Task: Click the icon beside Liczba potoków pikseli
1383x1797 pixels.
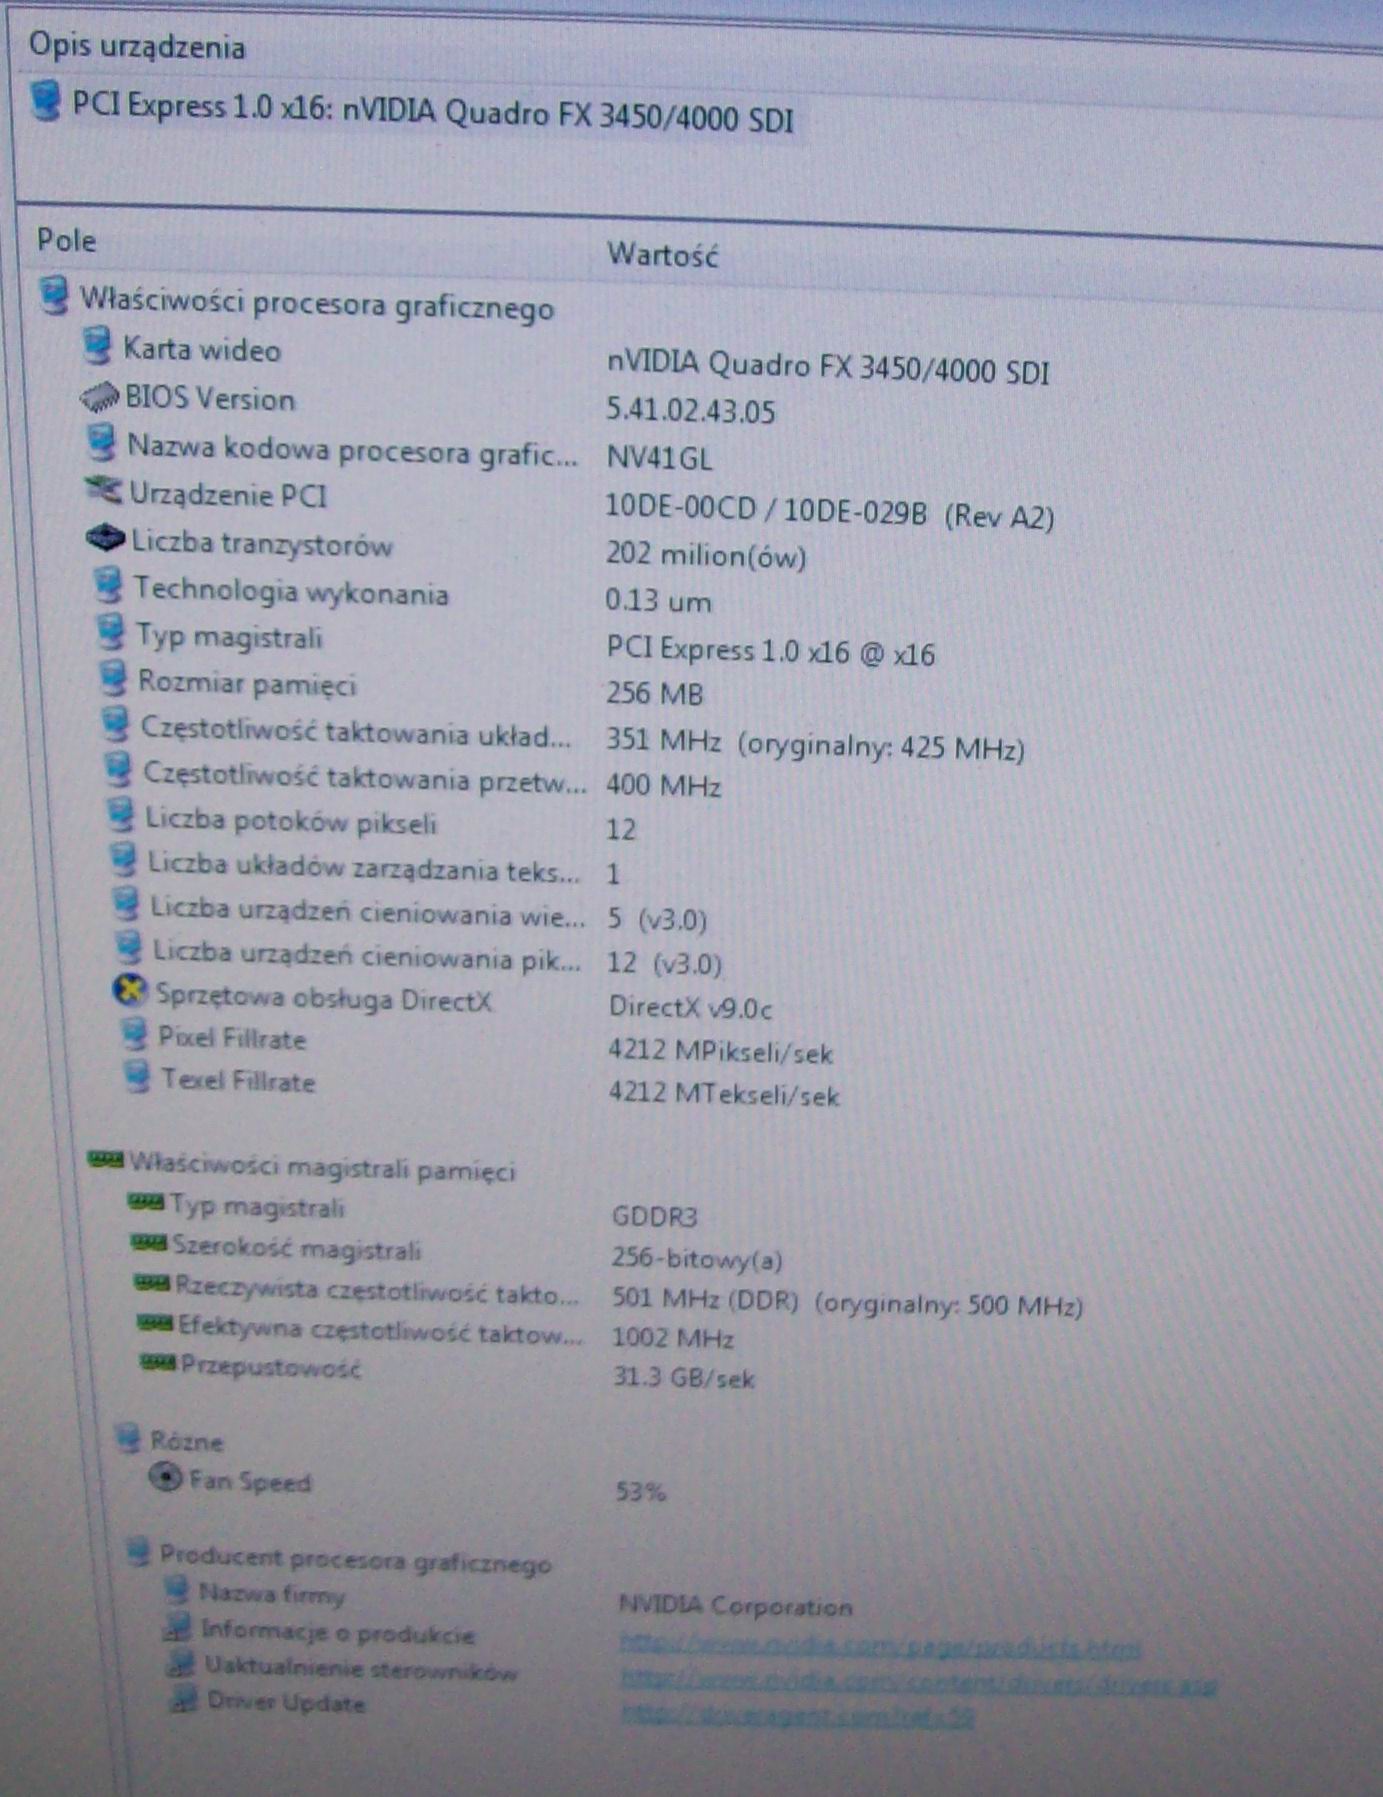Action: coord(122,817)
